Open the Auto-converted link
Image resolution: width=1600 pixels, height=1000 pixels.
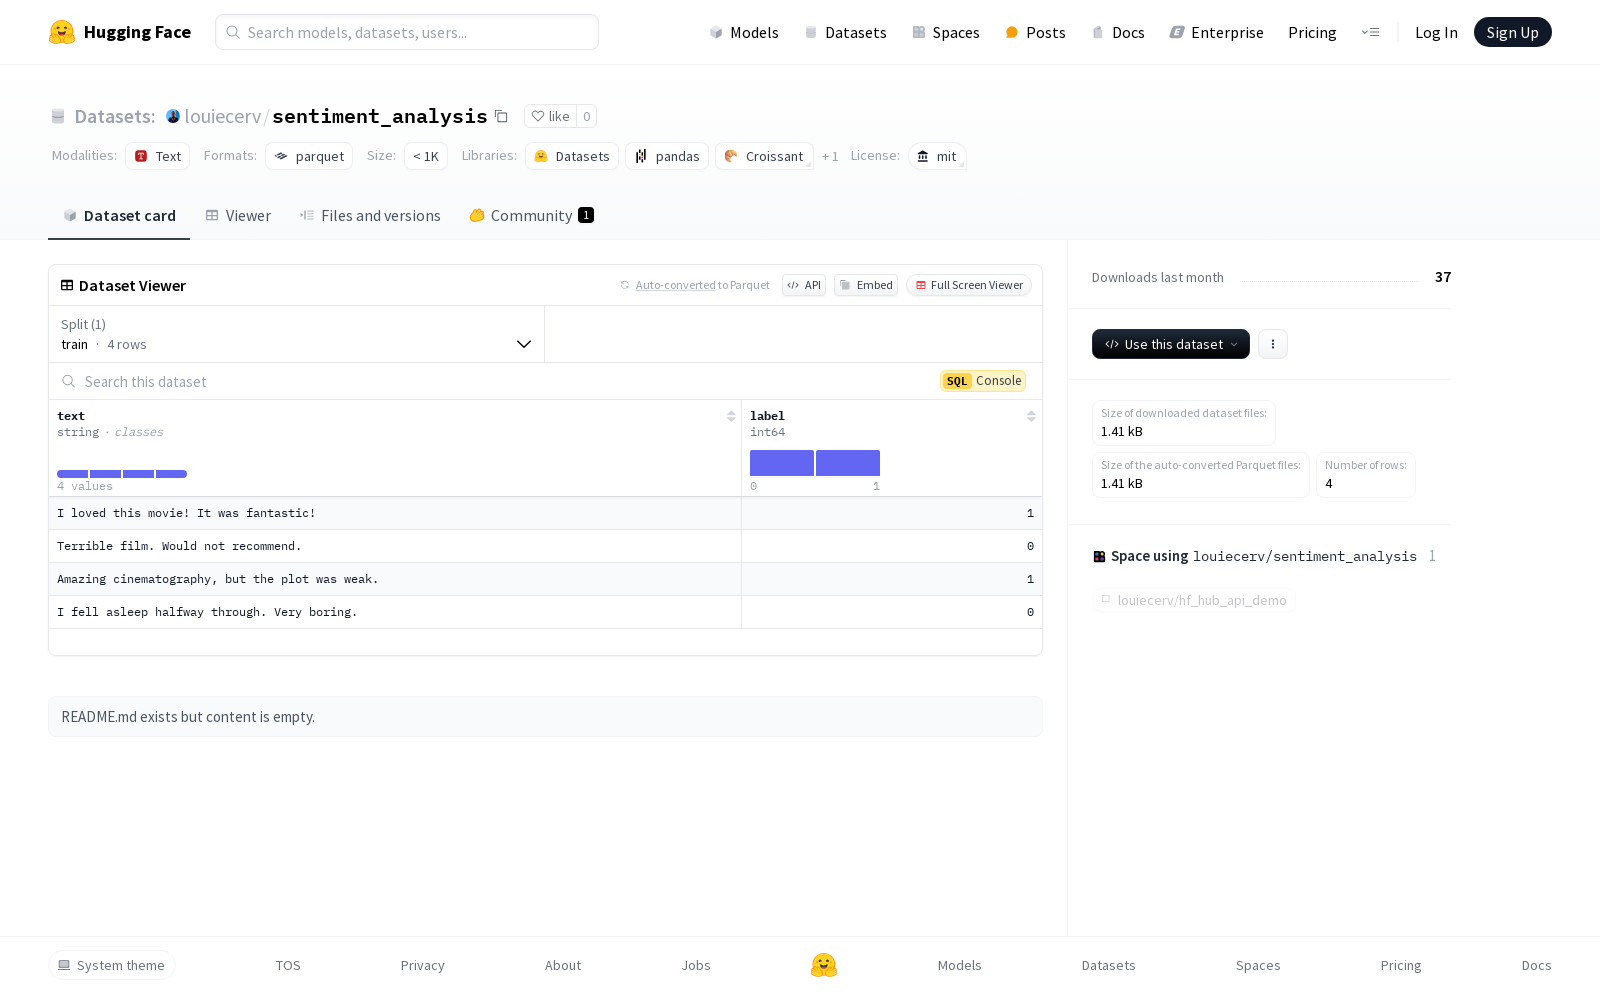pyautogui.click(x=676, y=285)
